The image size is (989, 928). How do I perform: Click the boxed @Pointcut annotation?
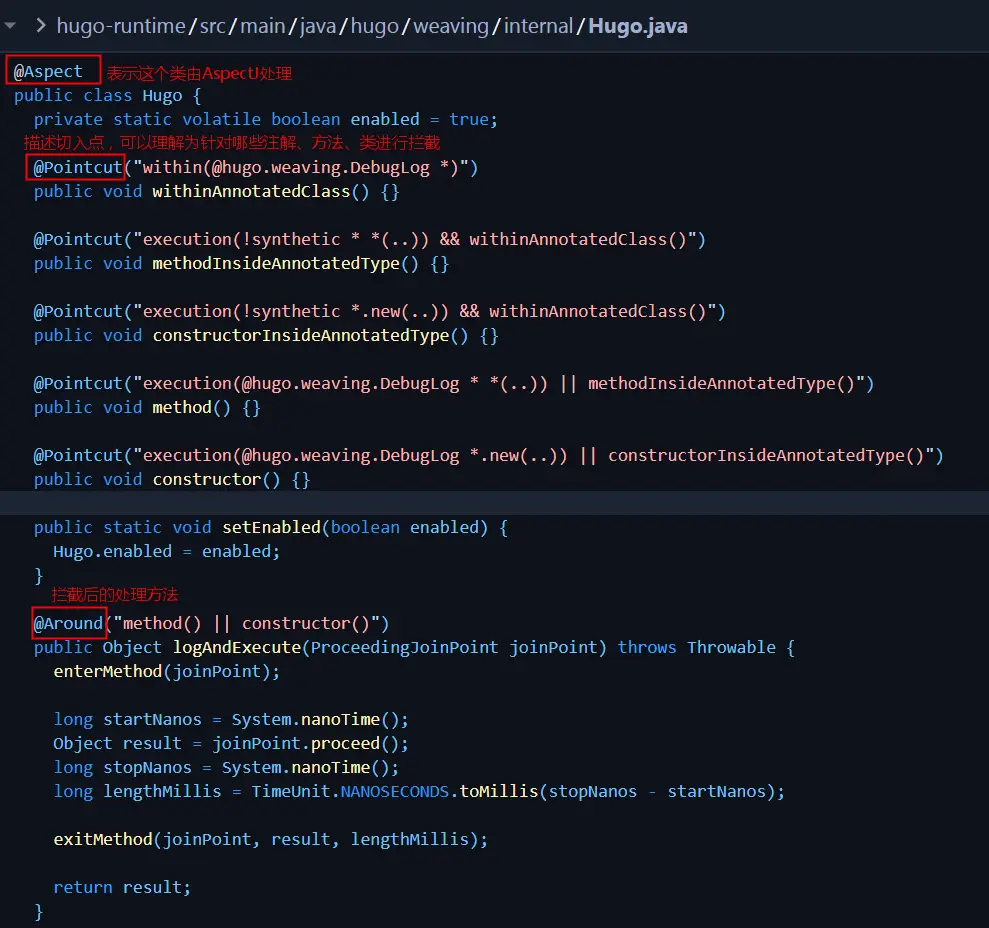pyautogui.click(x=77, y=167)
